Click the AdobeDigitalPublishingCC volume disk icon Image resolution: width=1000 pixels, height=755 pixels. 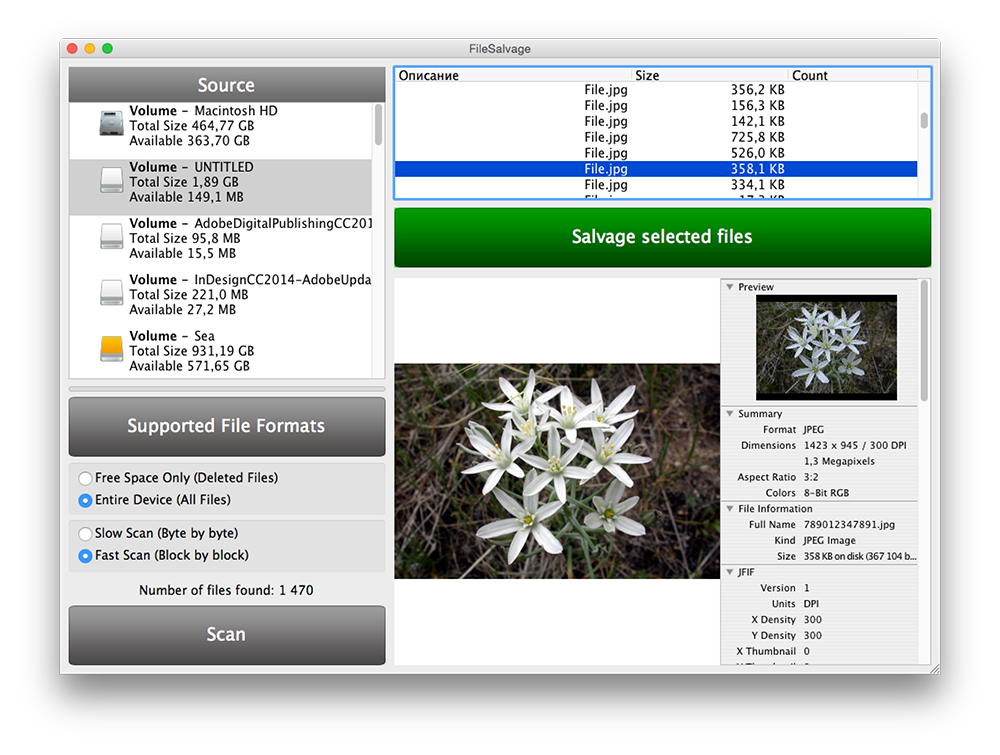111,237
